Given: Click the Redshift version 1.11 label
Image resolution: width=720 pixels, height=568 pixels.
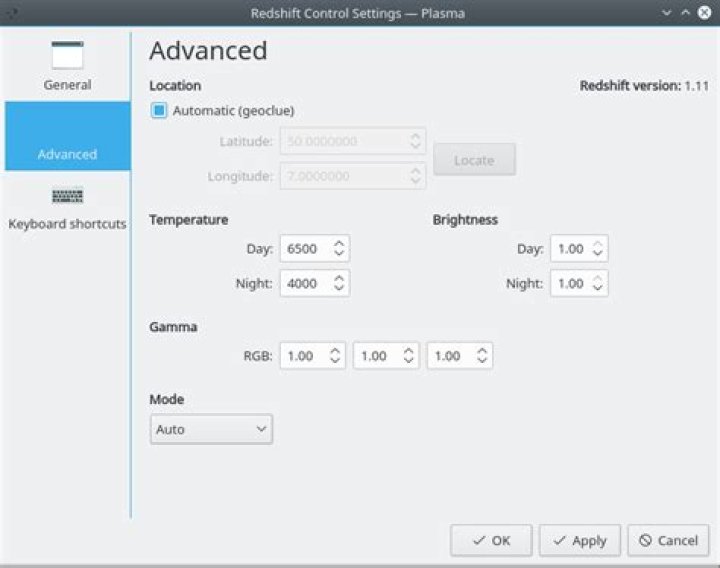Looking at the screenshot, I should point(644,85).
